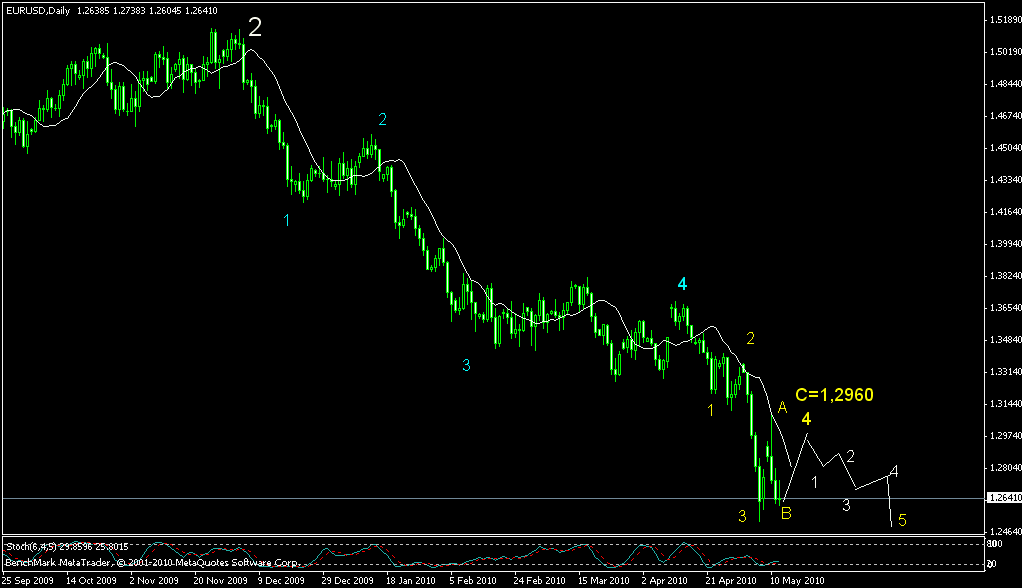Select price level 1.28040 on axis
The width and height of the screenshot is (1022, 588).
[1005, 467]
